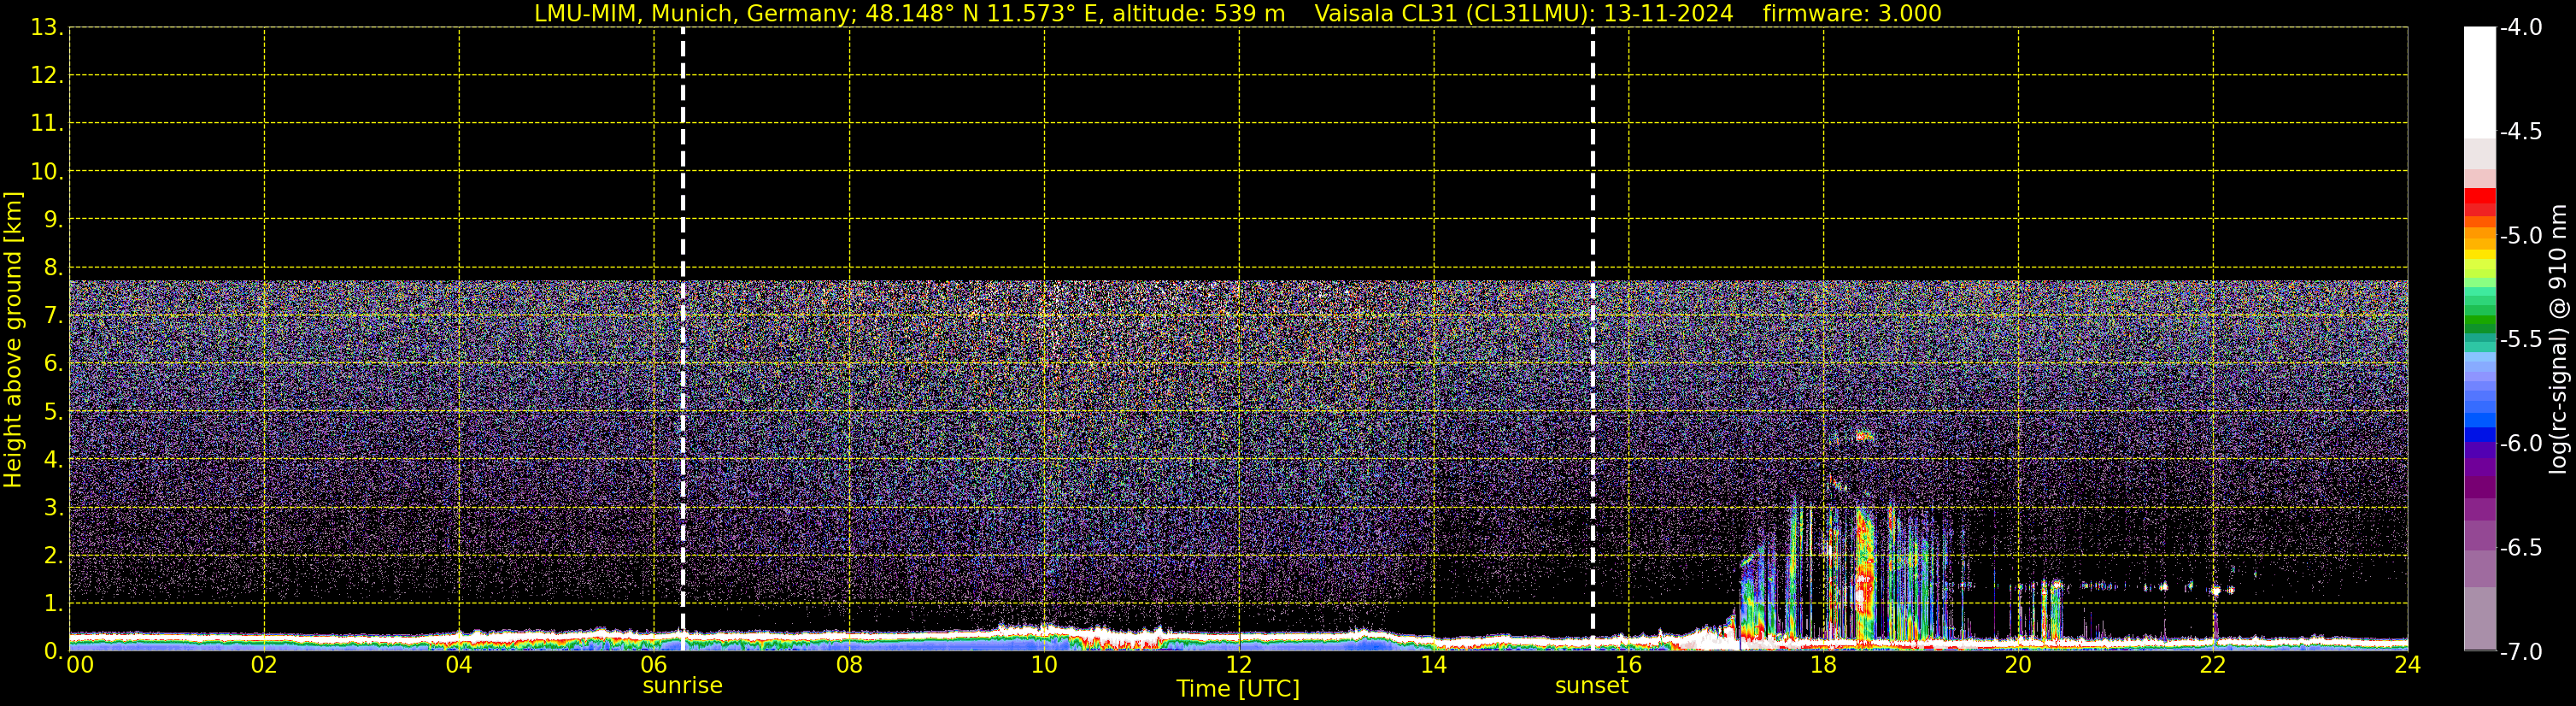Click the 'log(rc-signal) @ 910 nm' colorbar label
2576x706 pixels.
click(x=2559, y=340)
